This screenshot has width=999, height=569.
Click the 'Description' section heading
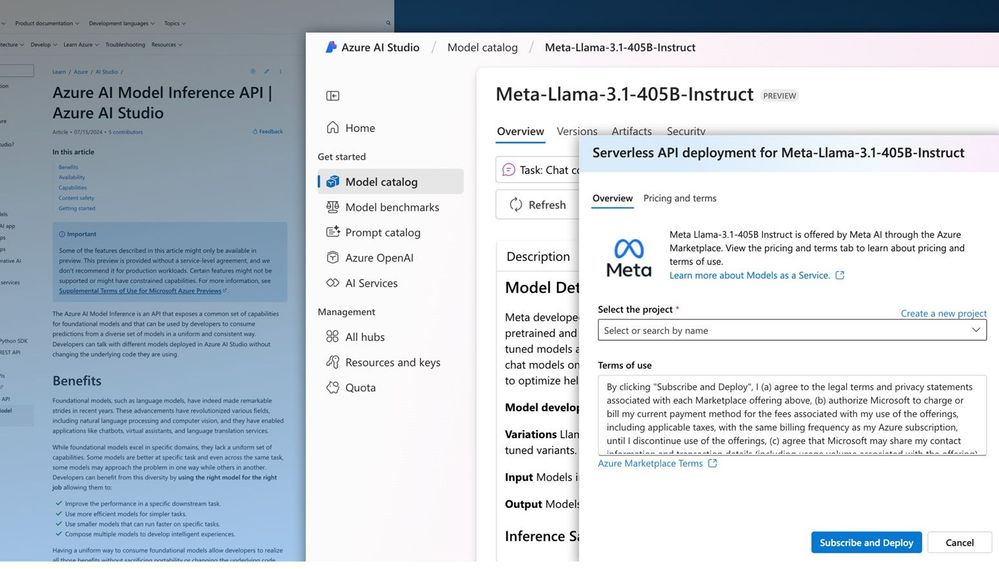538,256
